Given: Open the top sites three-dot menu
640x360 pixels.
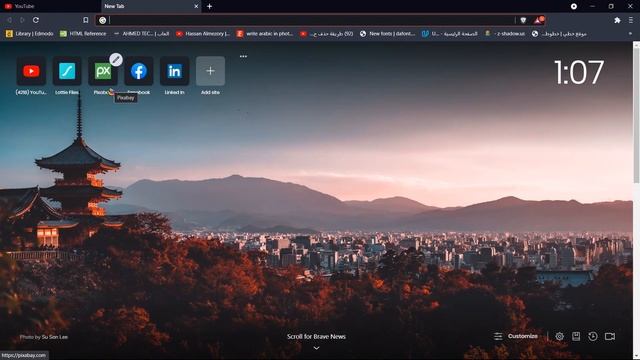Looking at the screenshot, I should pyautogui.click(x=243, y=56).
